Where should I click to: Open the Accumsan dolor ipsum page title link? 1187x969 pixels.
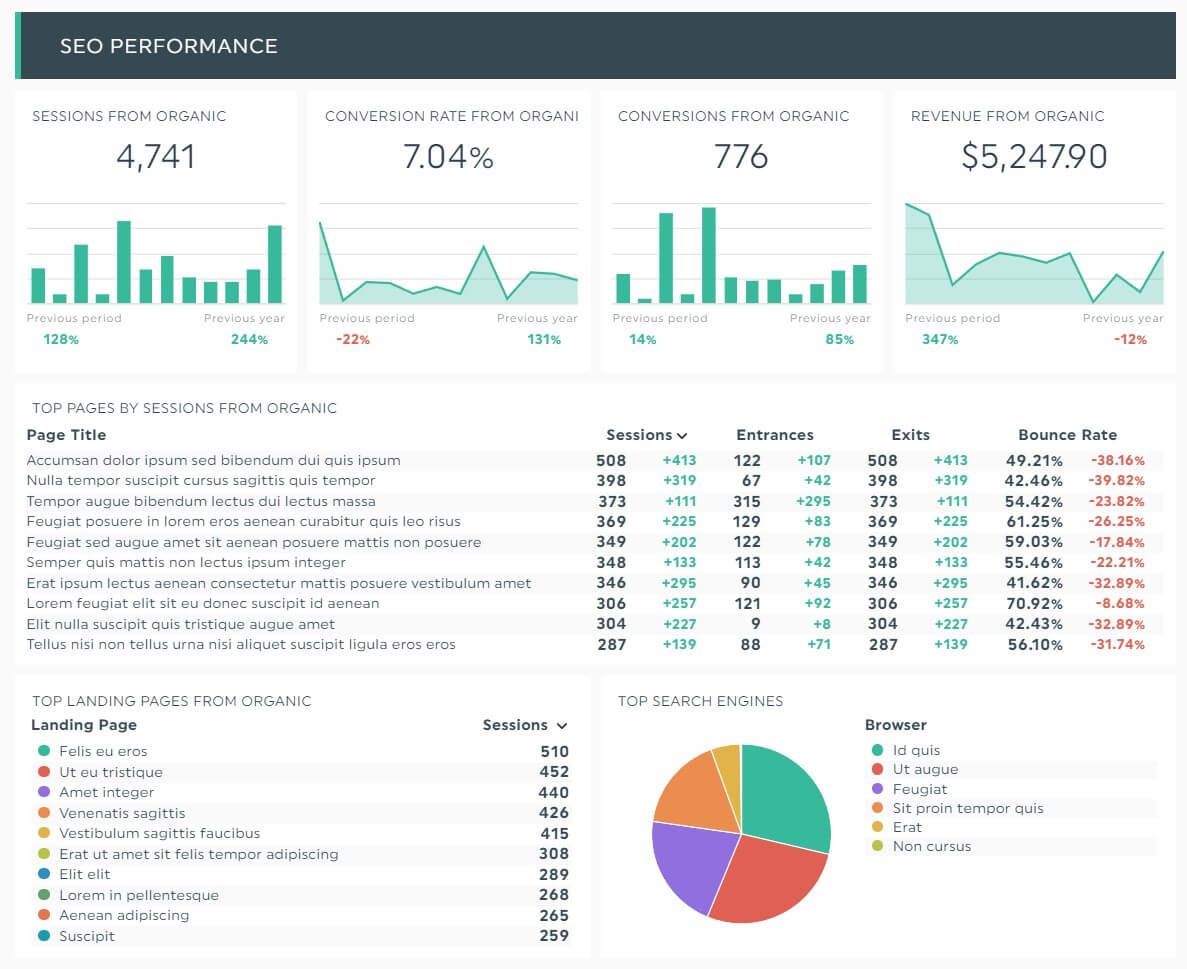pos(211,460)
